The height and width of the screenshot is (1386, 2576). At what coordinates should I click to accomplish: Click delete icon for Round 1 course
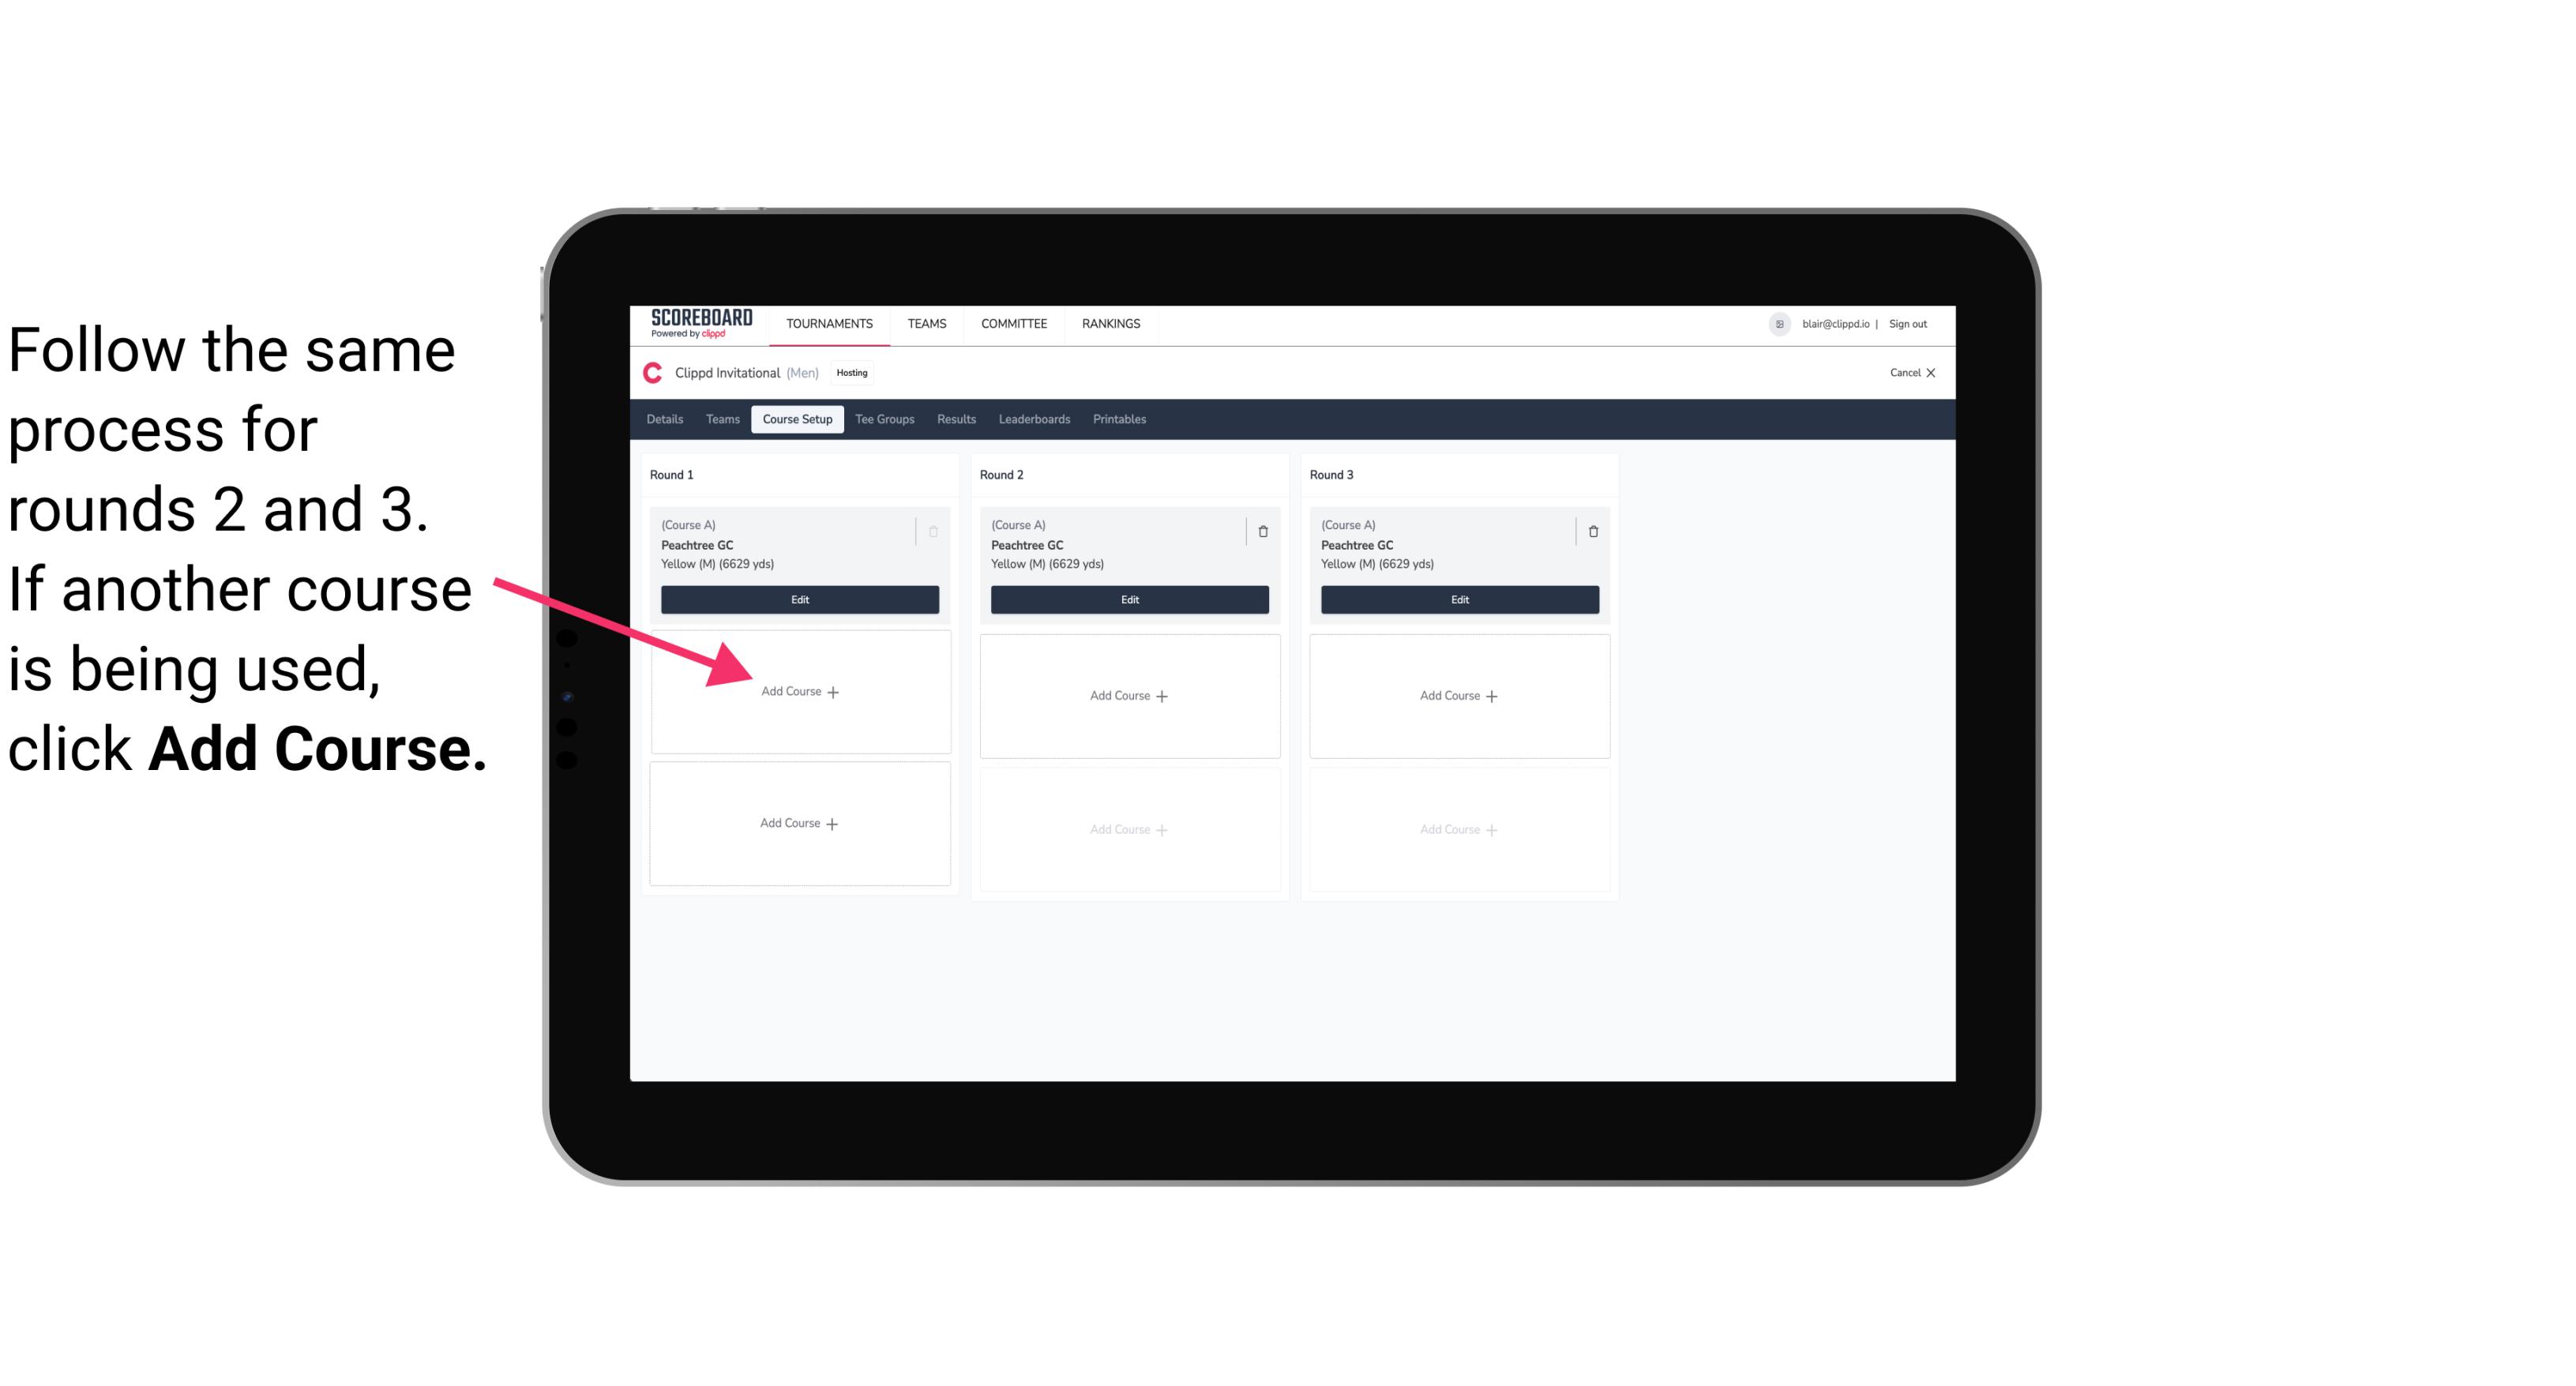tap(935, 531)
